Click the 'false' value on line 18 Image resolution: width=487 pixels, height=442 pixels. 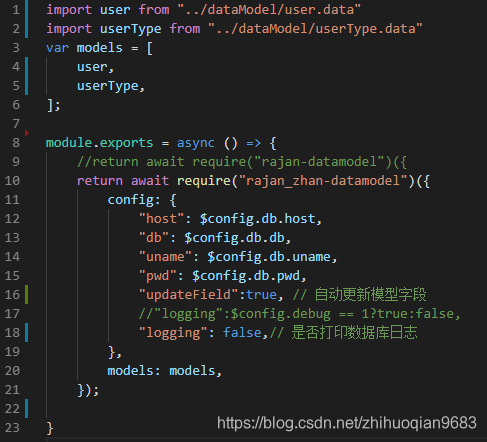[x=242, y=333]
